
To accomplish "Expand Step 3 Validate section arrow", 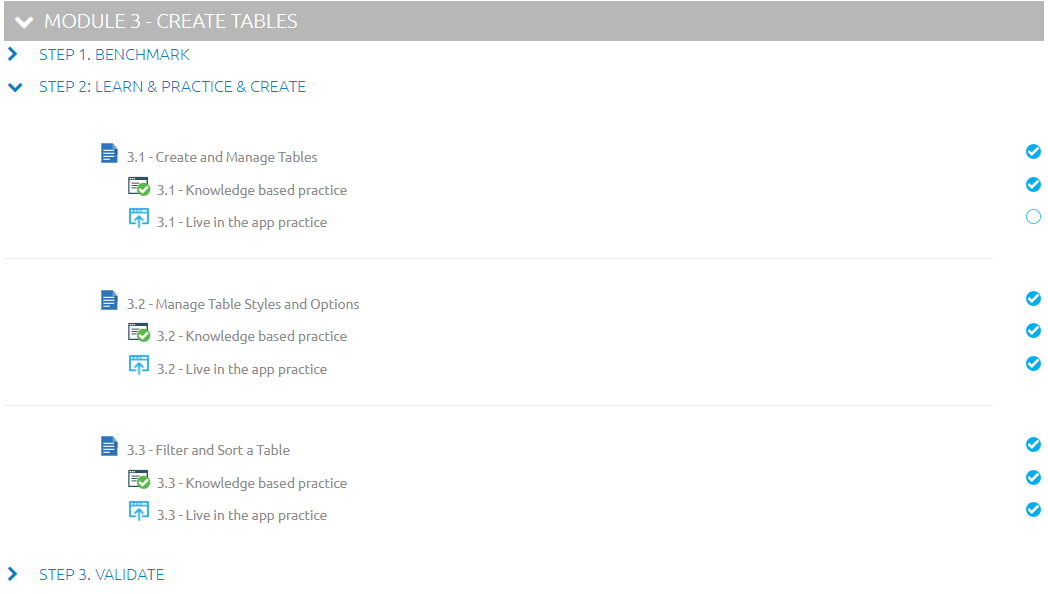I will tap(13, 574).
